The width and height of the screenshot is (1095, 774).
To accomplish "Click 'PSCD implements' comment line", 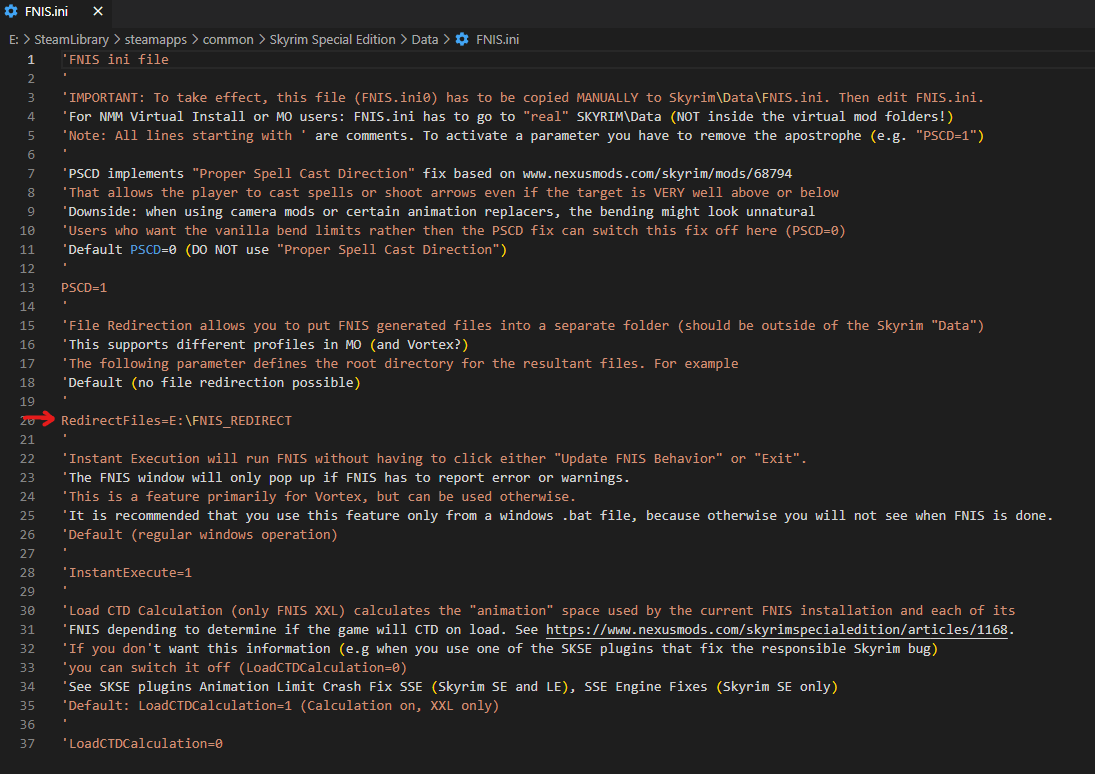I will (427, 173).
